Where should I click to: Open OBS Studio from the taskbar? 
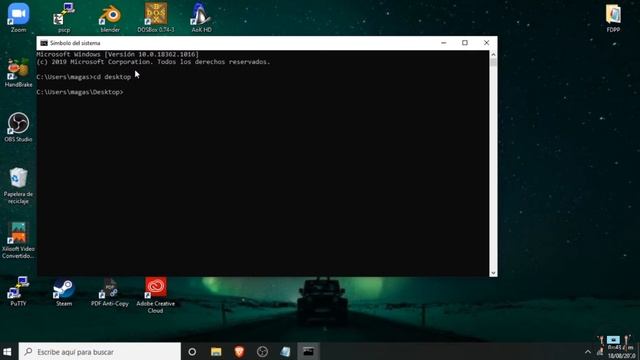[x=262, y=351]
